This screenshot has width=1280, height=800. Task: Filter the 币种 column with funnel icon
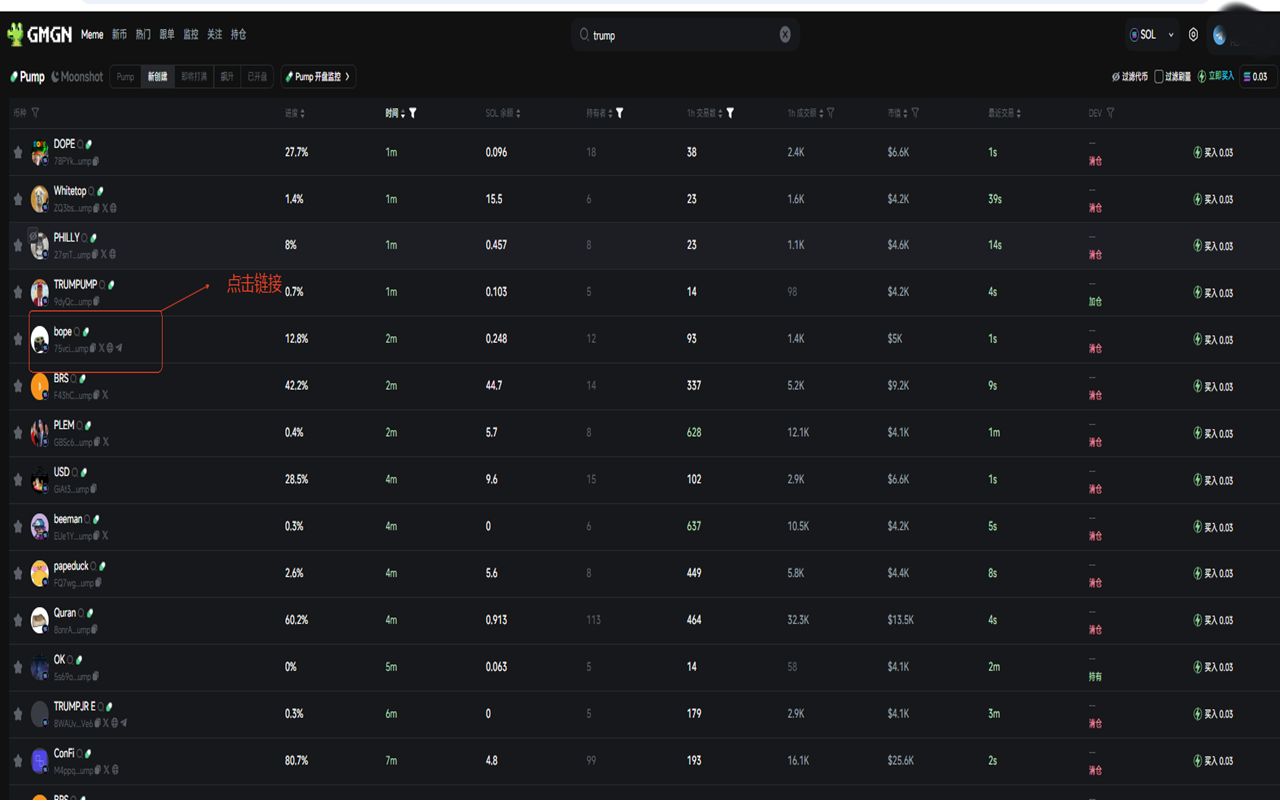[x=36, y=113]
